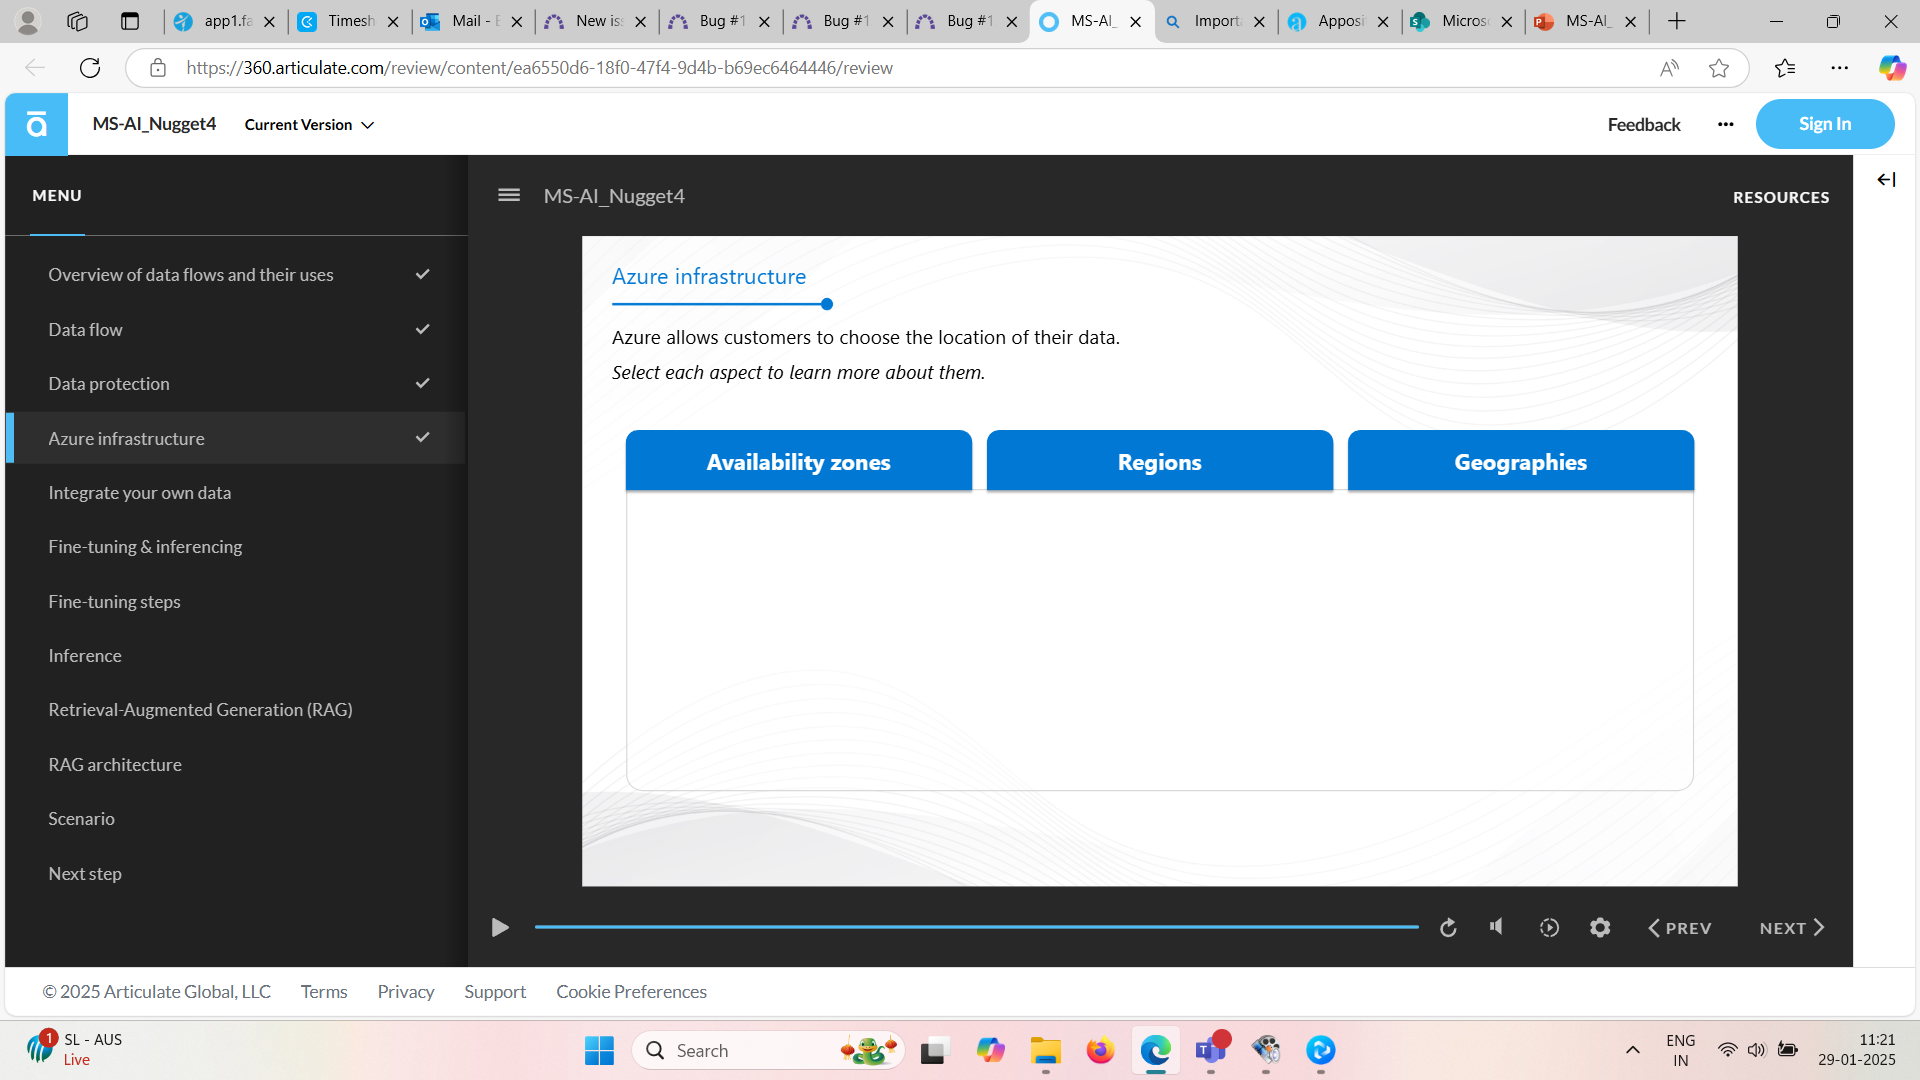Add this page to favorites star
The height and width of the screenshot is (1080, 1920).
pyautogui.click(x=1719, y=68)
